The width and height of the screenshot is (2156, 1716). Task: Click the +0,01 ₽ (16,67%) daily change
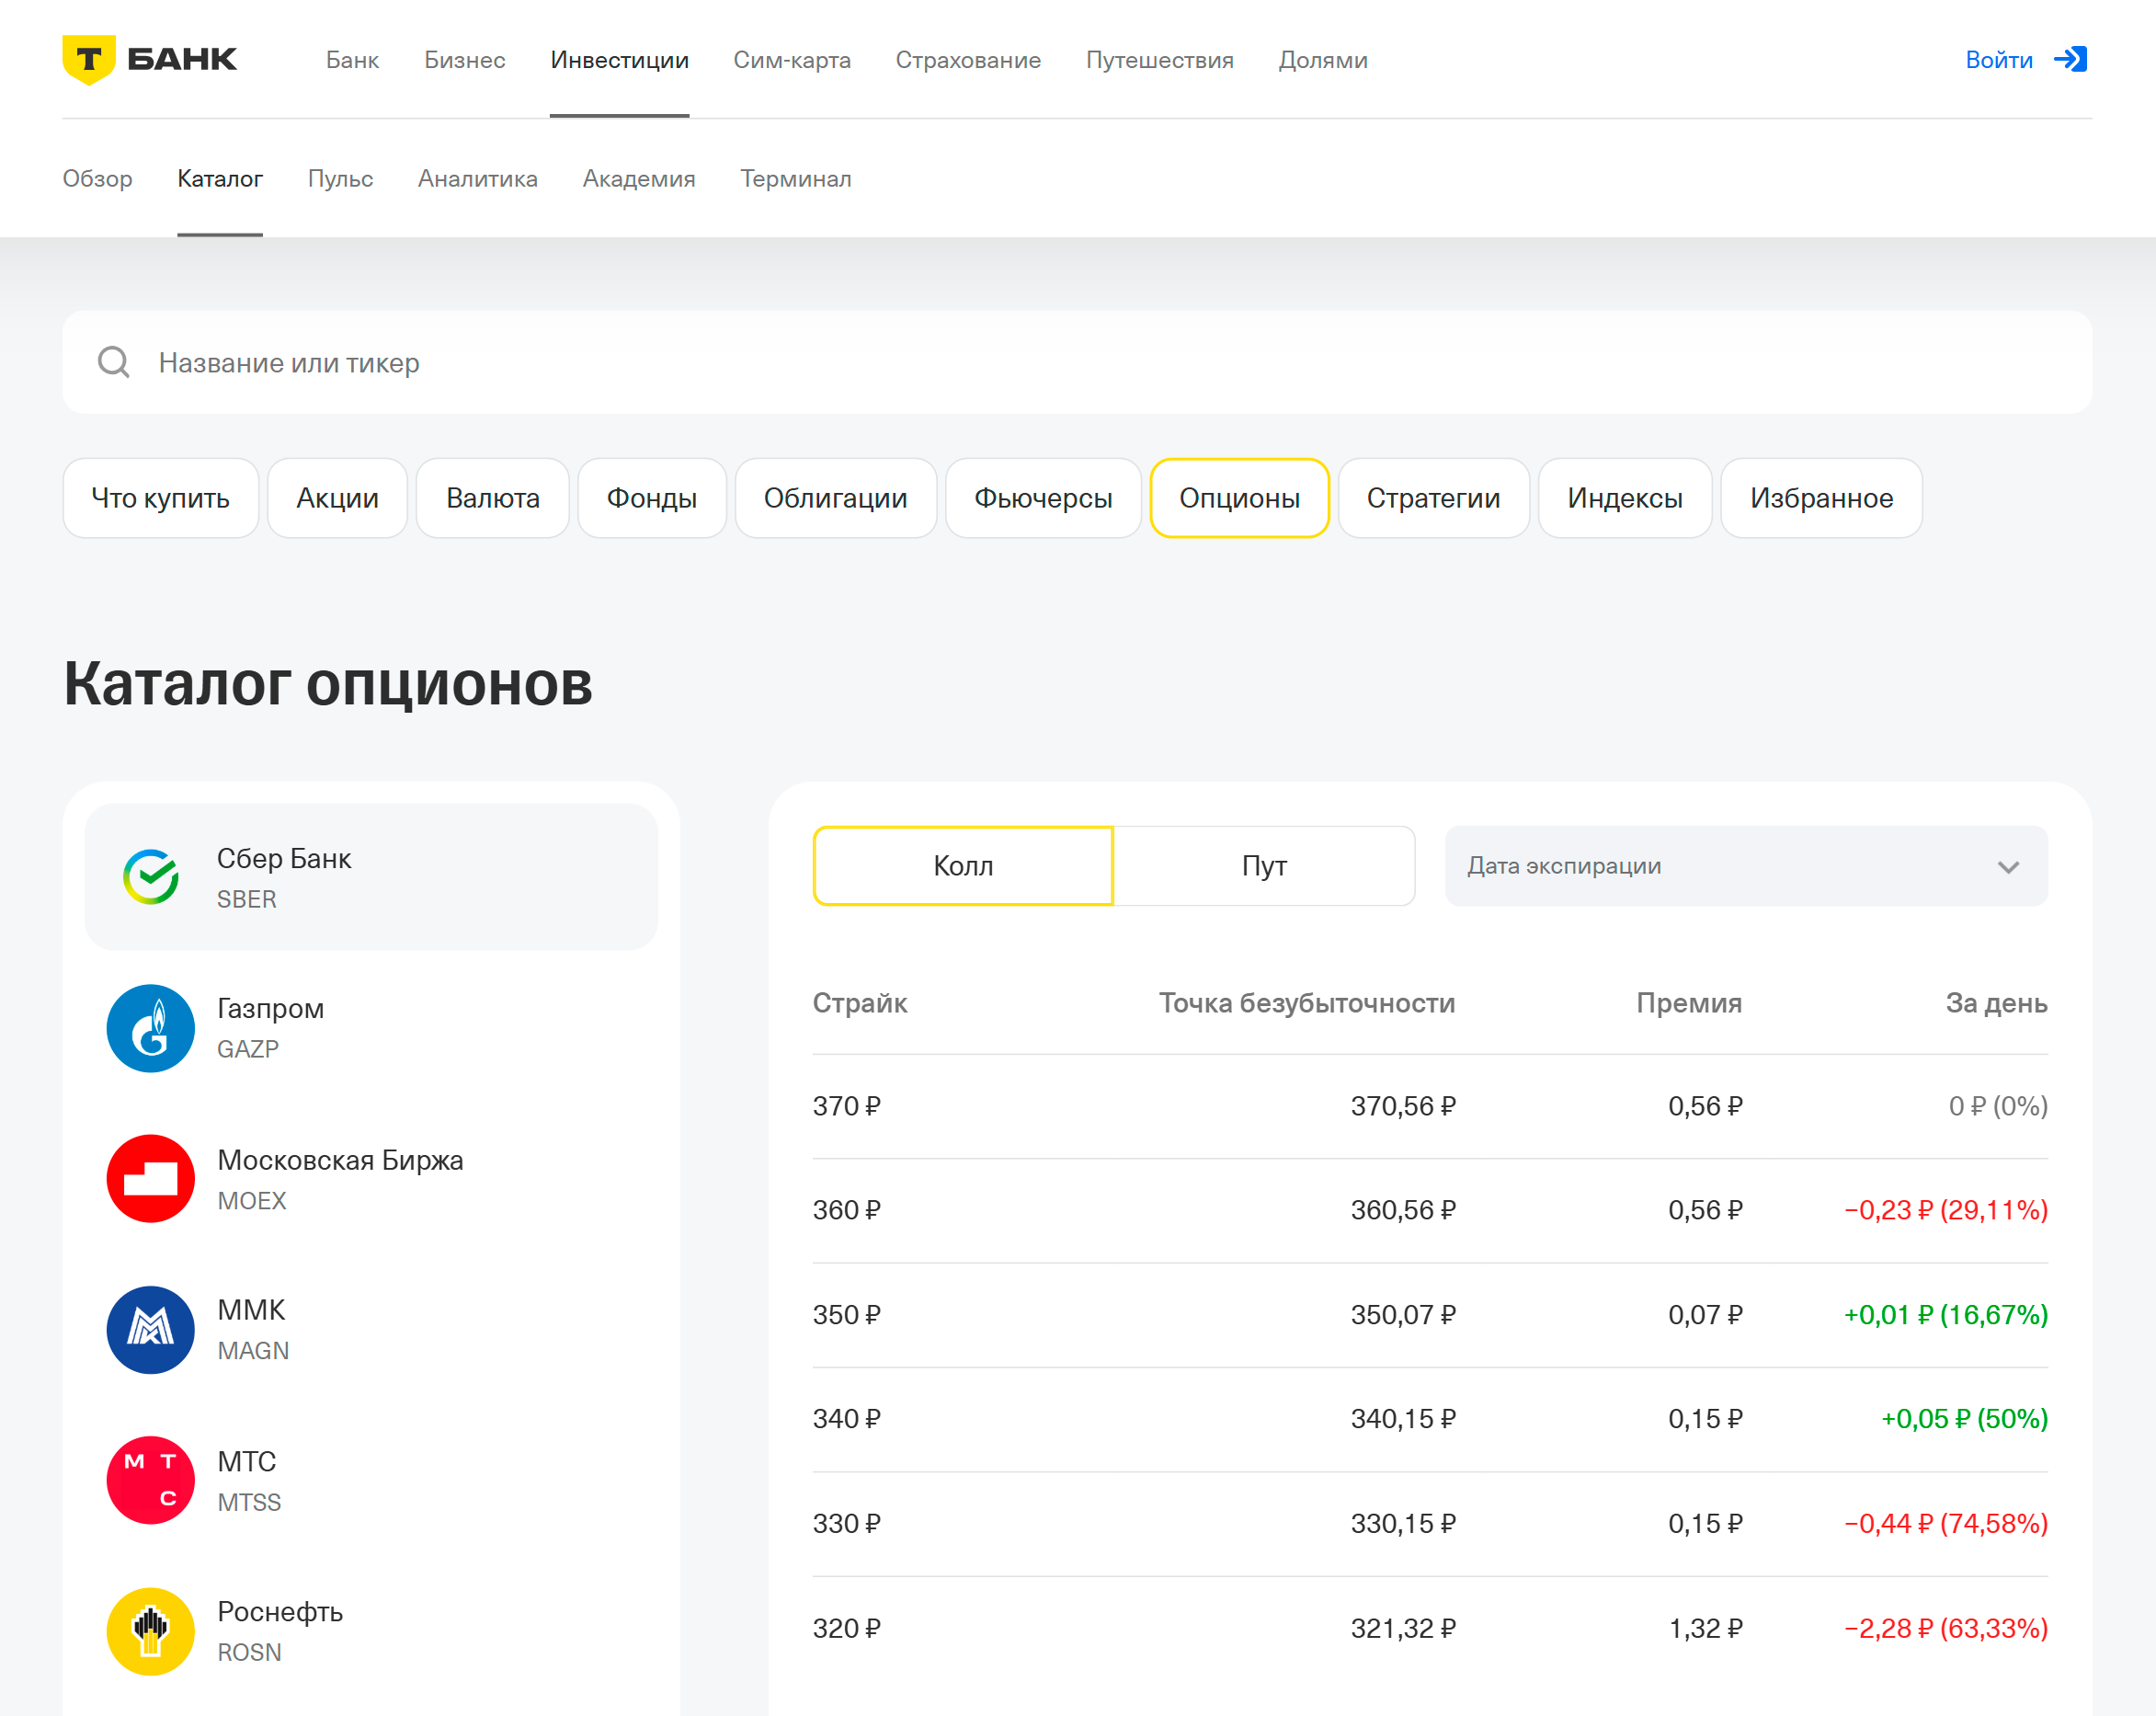pyautogui.click(x=1945, y=1315)
